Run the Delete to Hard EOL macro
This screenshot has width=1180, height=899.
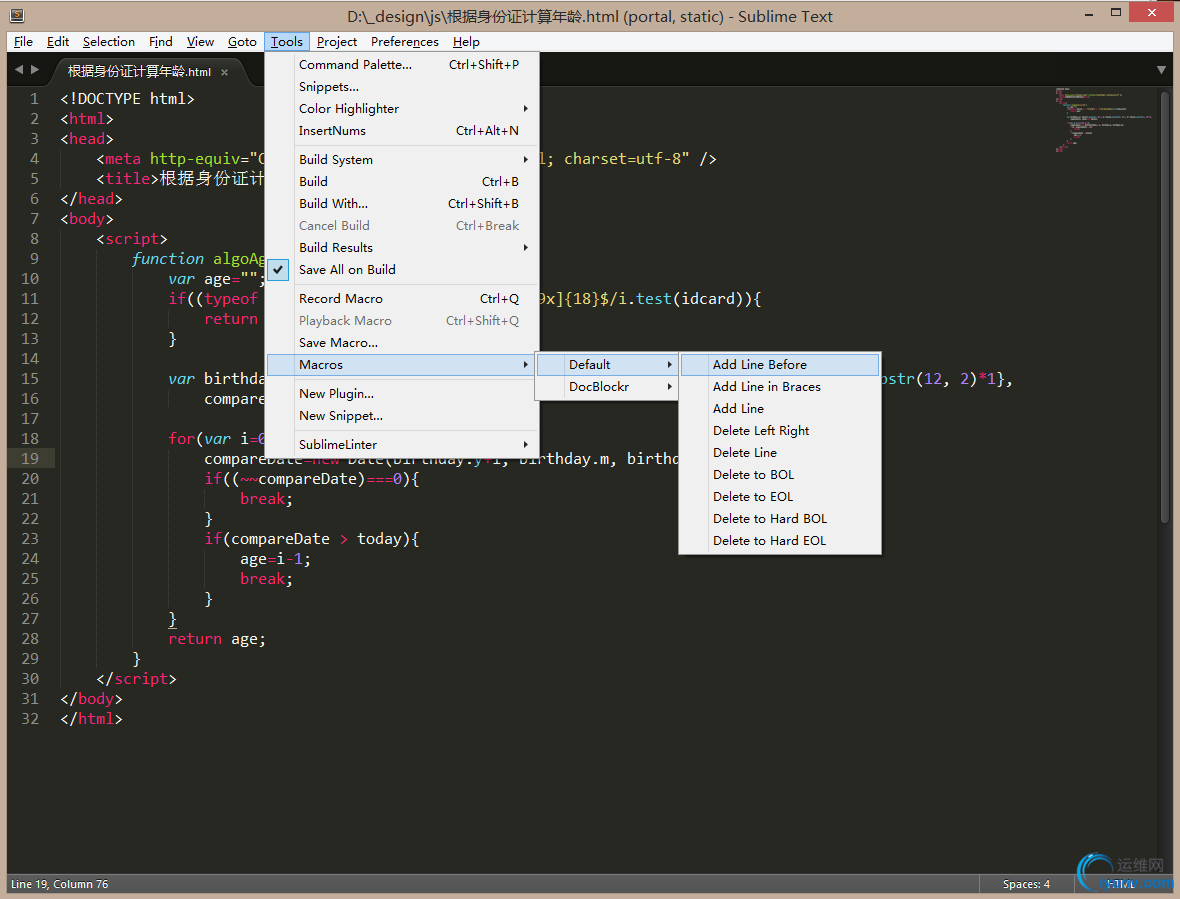pyautogui.click(x=780, y=540)
